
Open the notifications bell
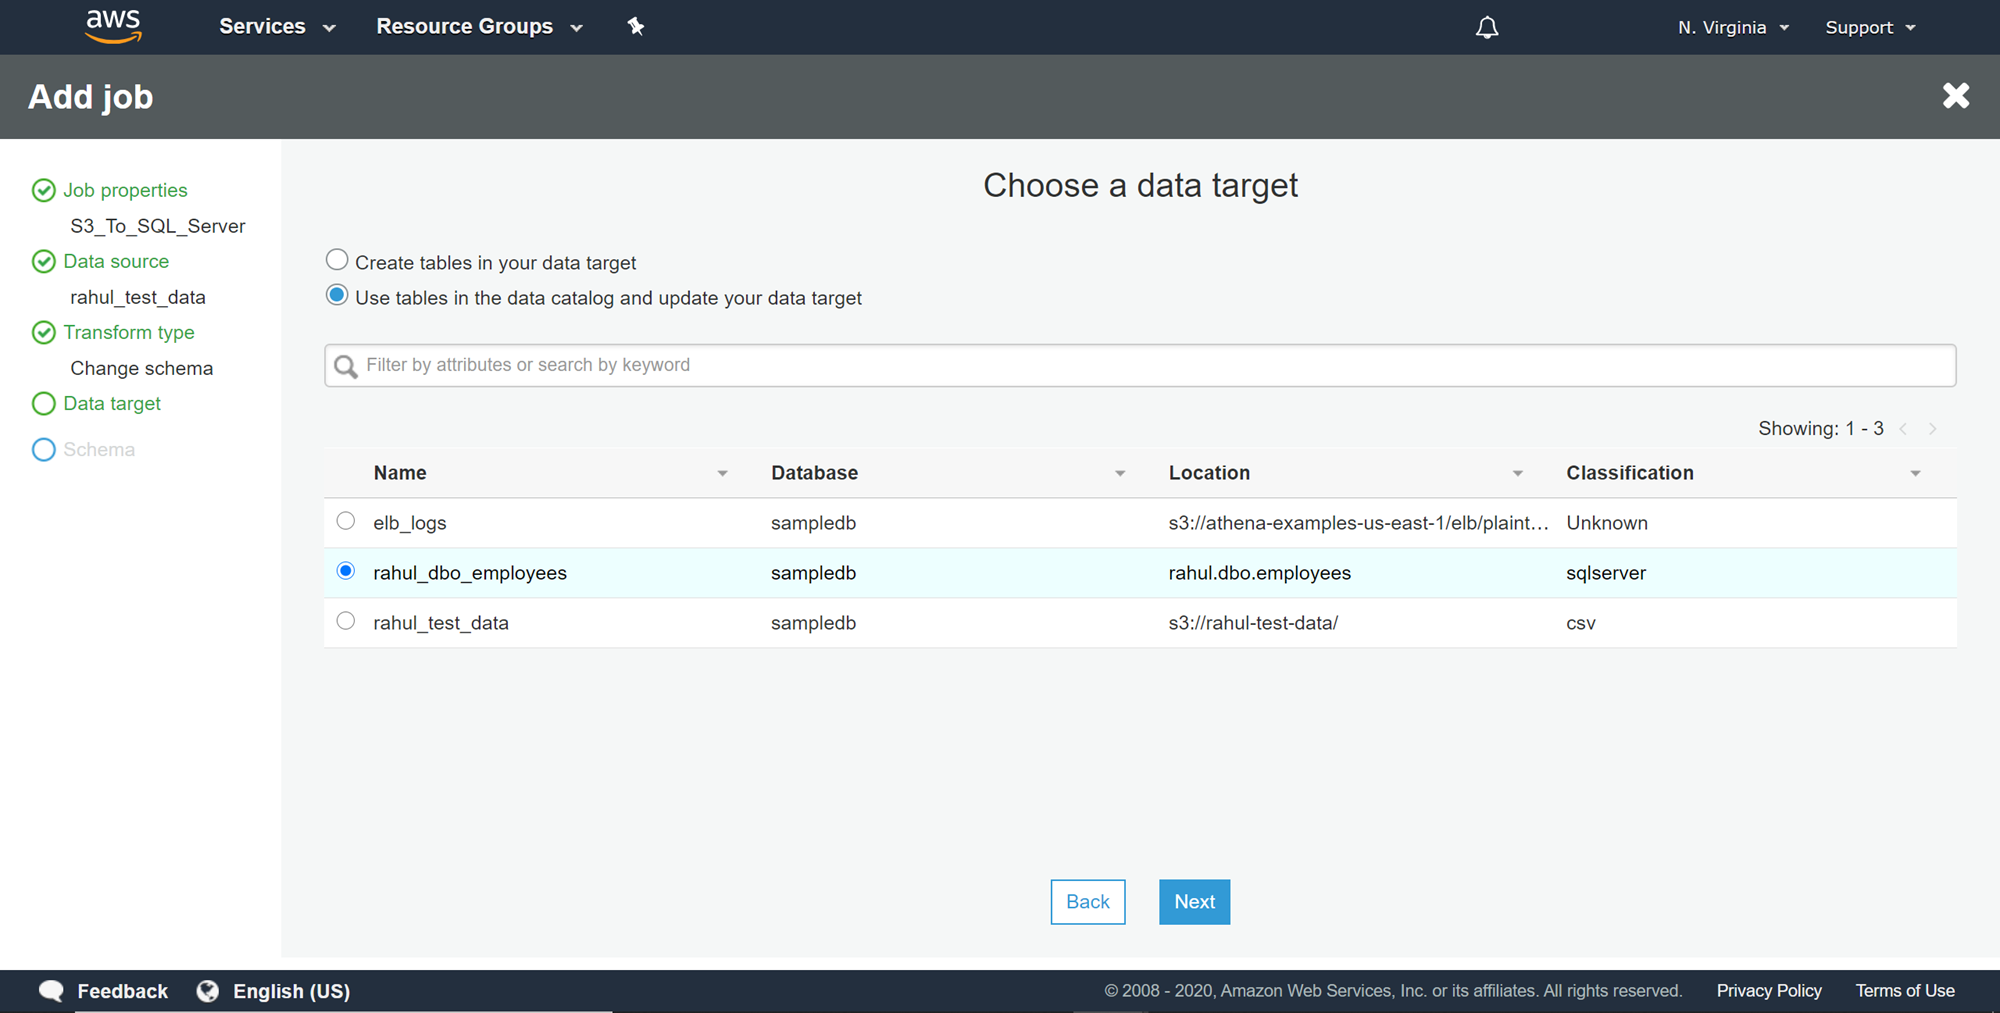(1487, 28)
